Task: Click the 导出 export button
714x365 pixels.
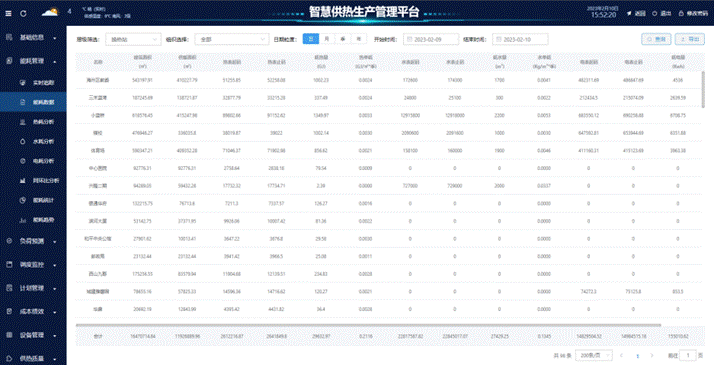Action: pyautogui.click(x=690, y=39)
